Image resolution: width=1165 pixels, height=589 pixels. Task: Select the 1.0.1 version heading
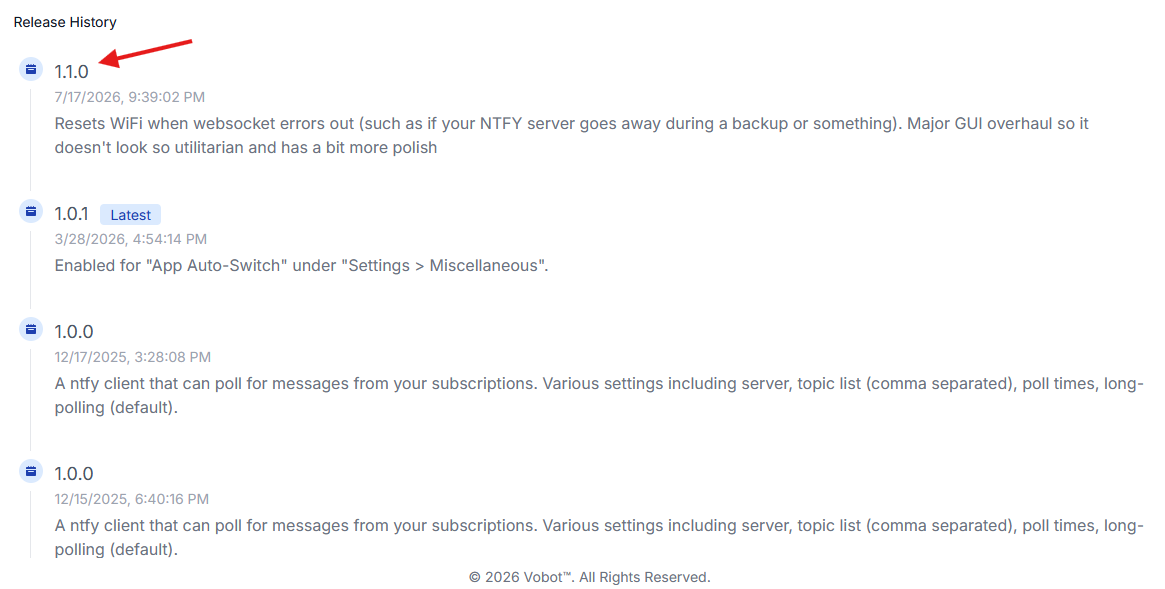tap(71, 214)
